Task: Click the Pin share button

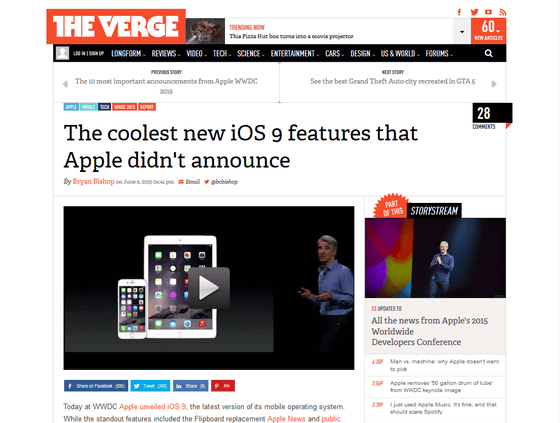Action: coord(223,386)
